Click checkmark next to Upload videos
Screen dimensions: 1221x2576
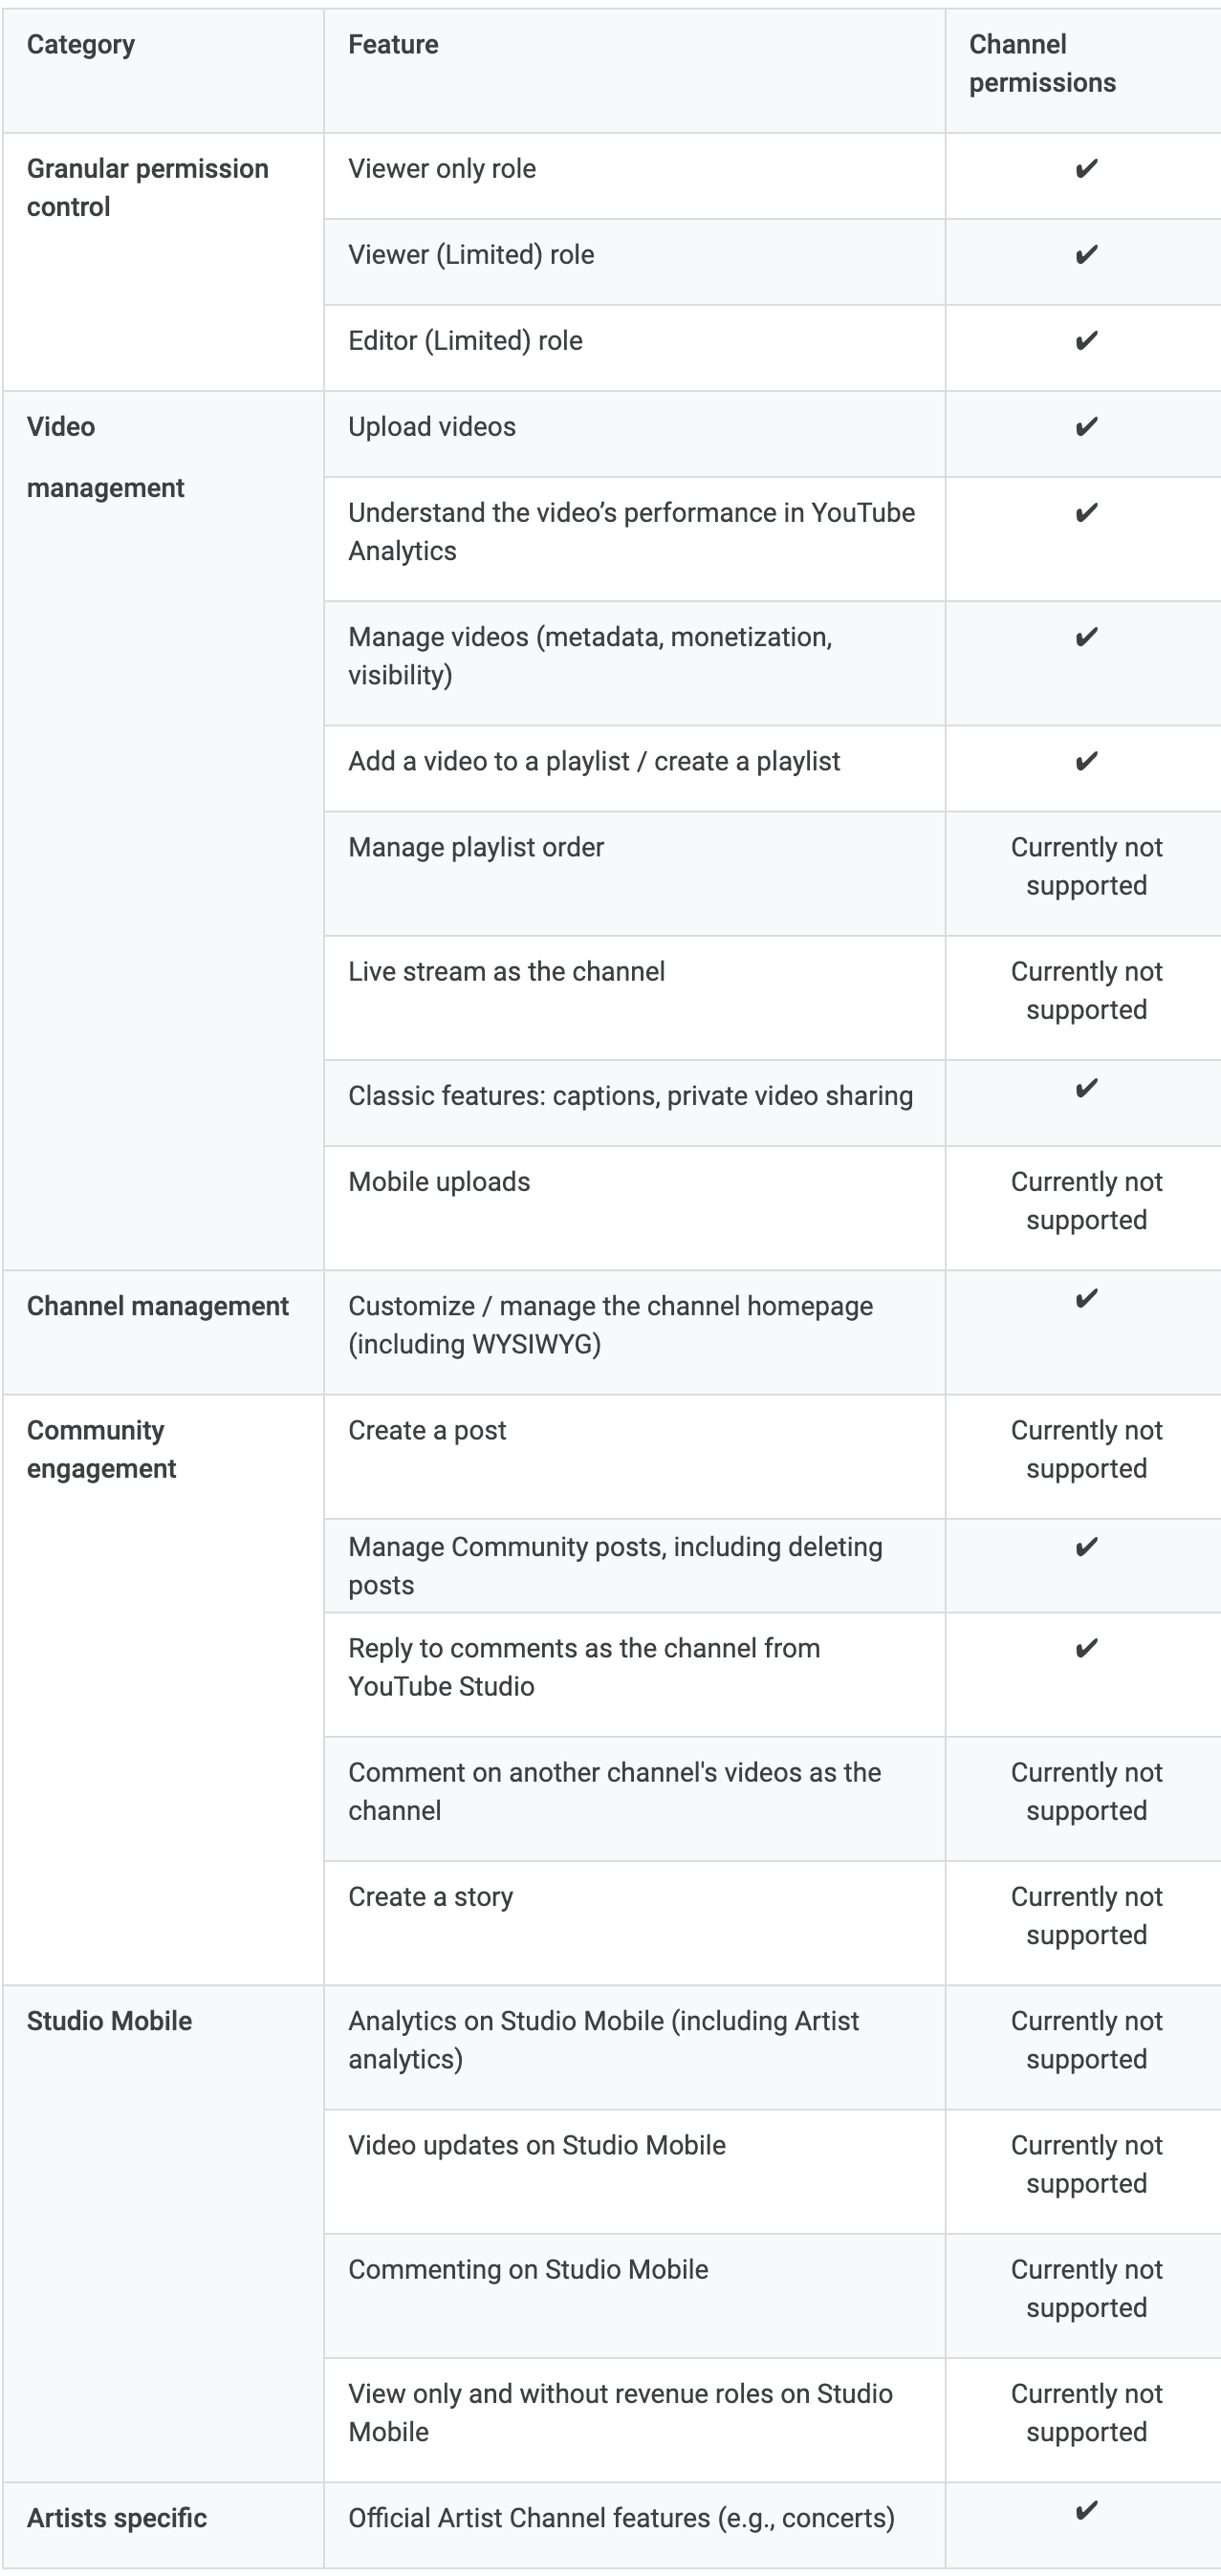pyautogui.click(x=1086, y=427)
